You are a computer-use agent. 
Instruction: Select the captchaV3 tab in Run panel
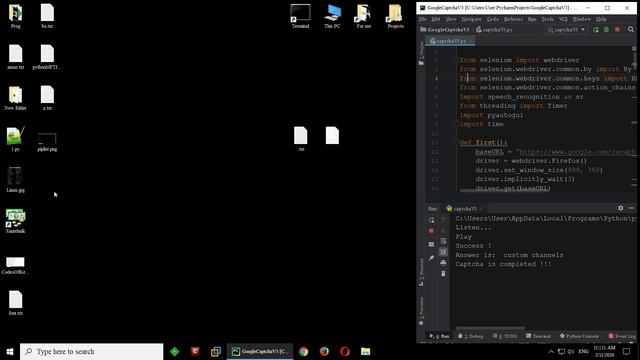click(x=464, y=209)
